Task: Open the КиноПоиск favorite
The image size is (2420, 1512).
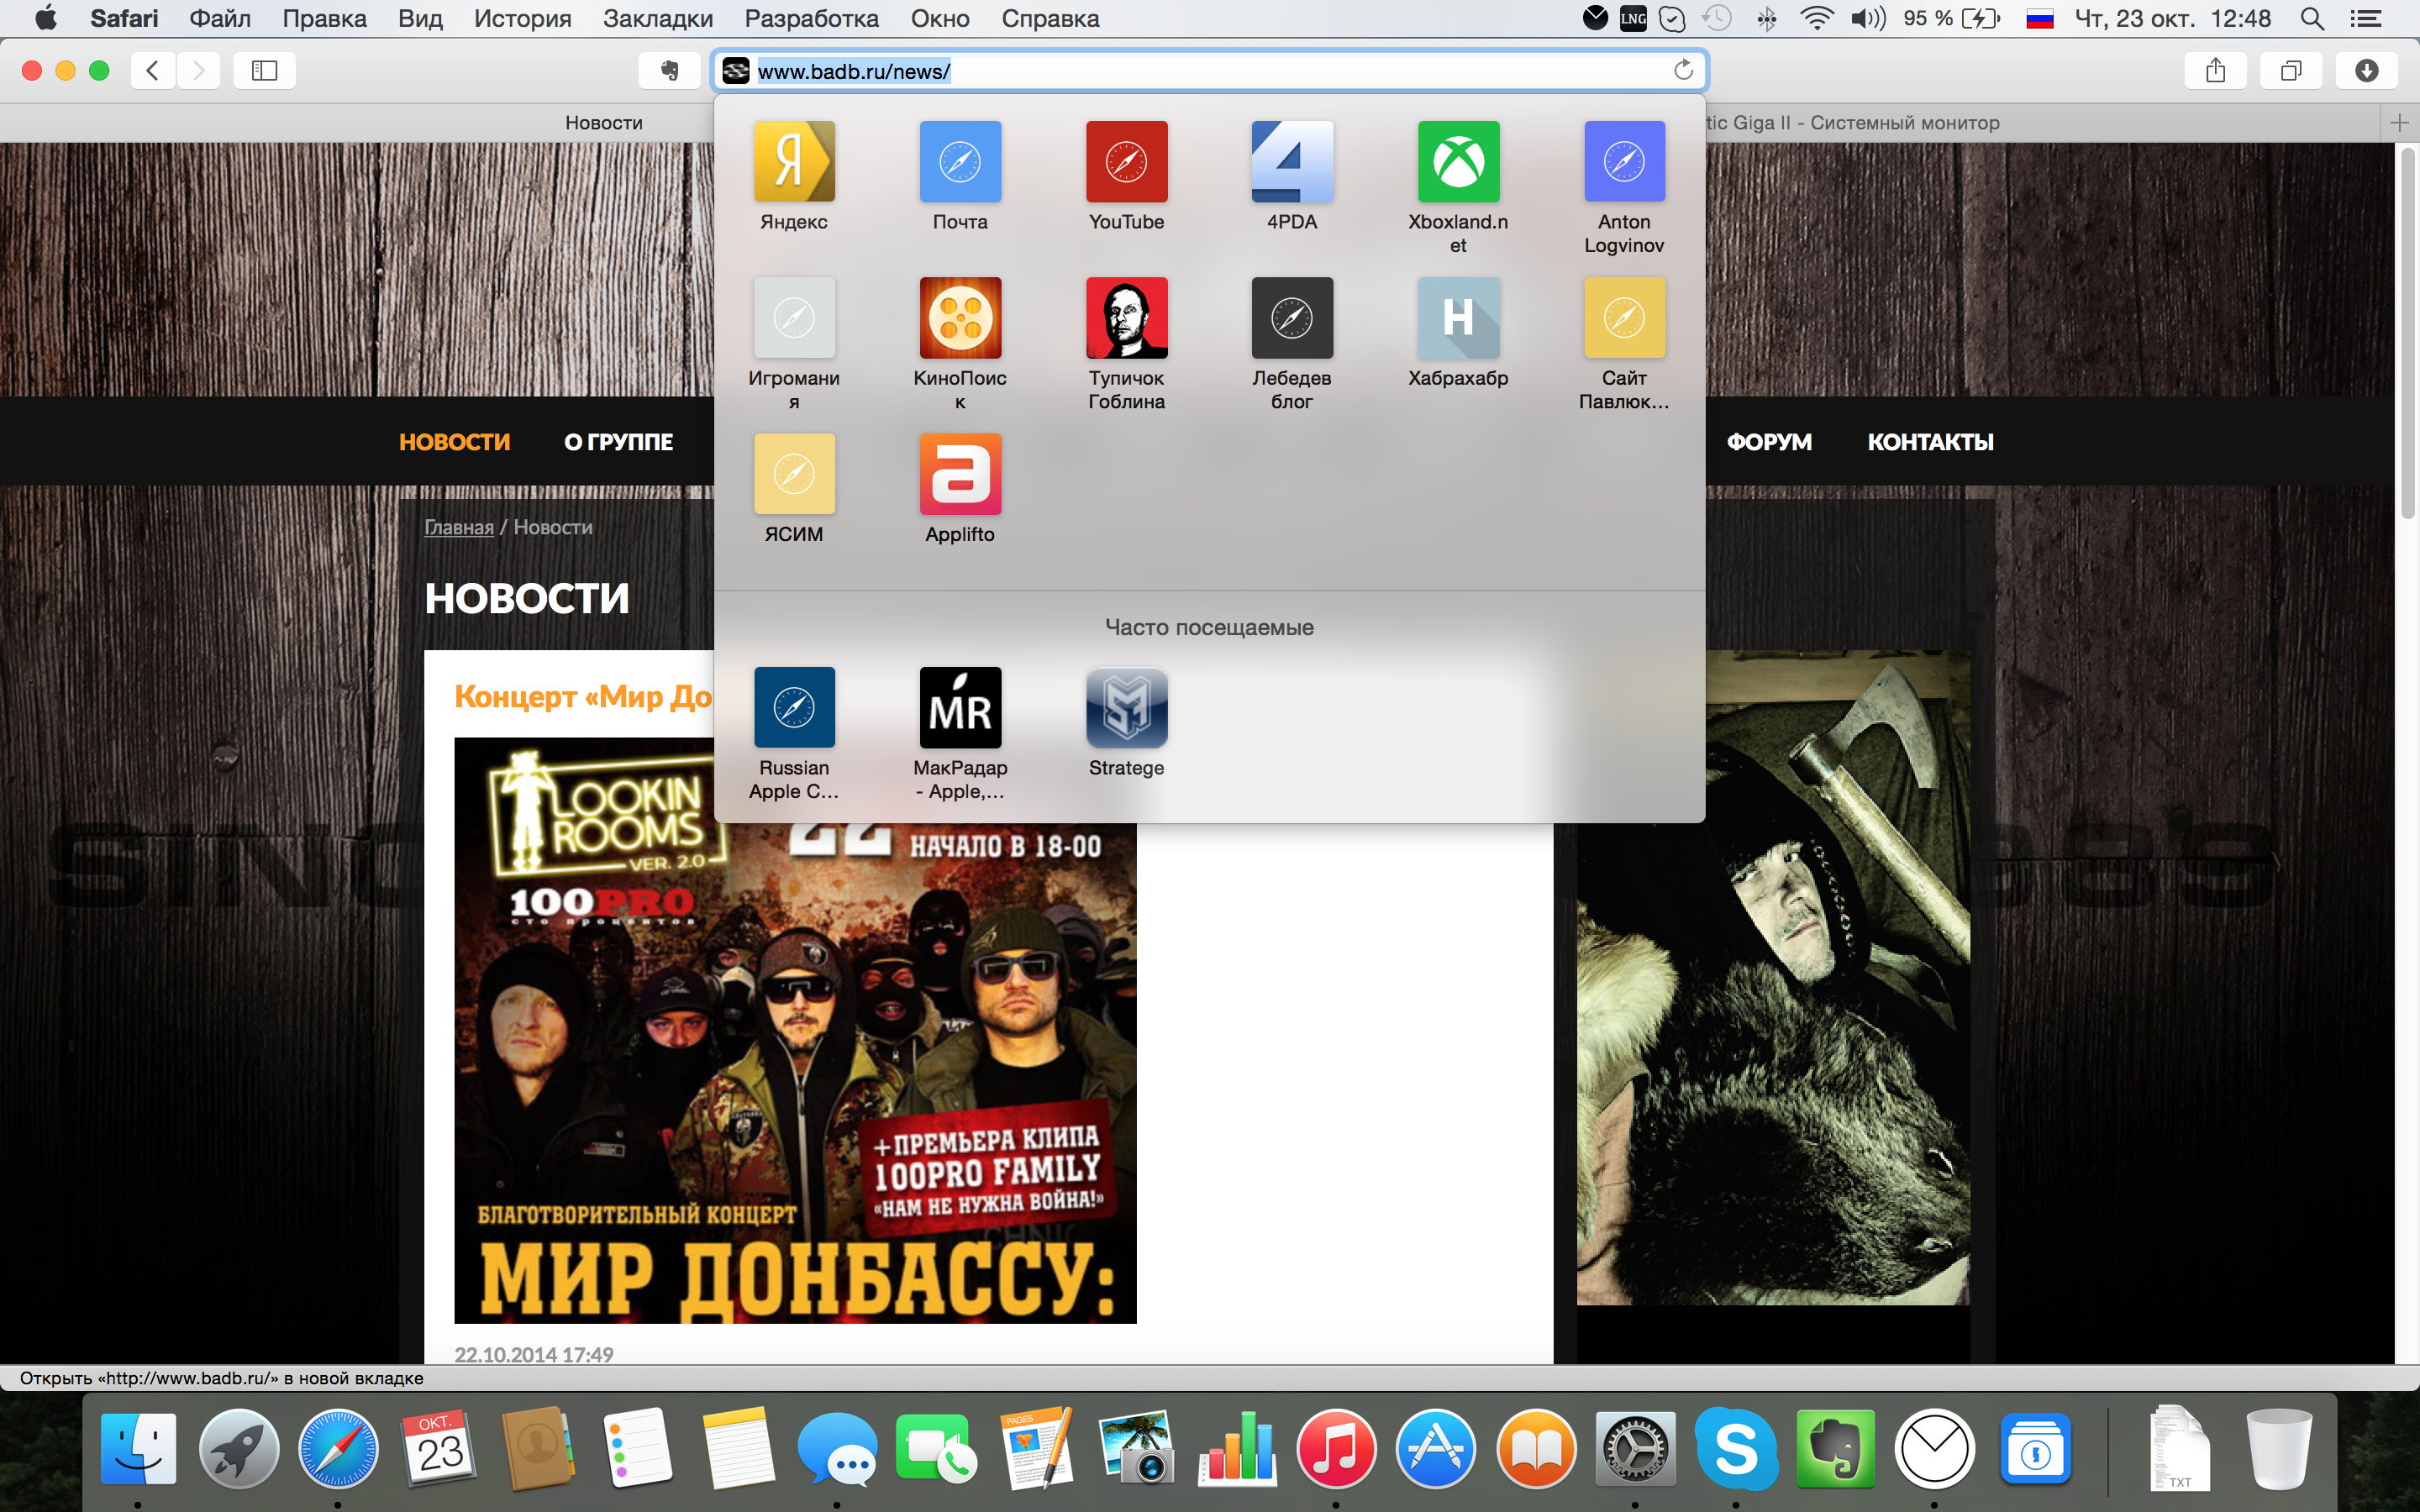Action: click(960, 317)
